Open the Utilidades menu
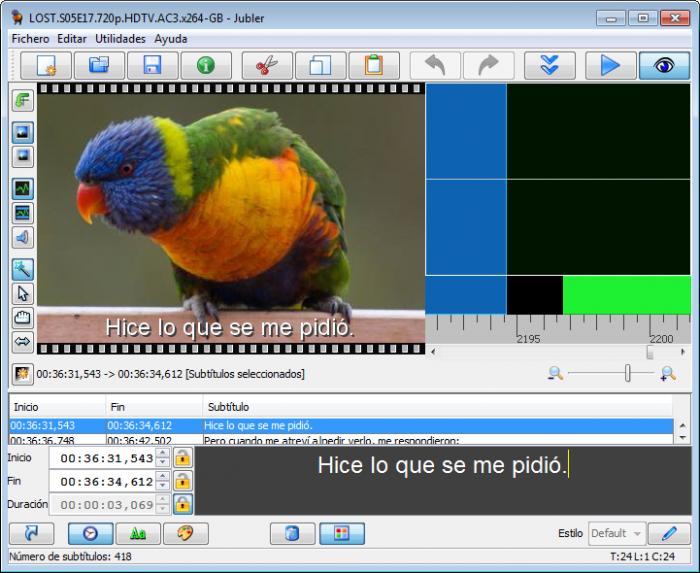 tap(120, 38)
